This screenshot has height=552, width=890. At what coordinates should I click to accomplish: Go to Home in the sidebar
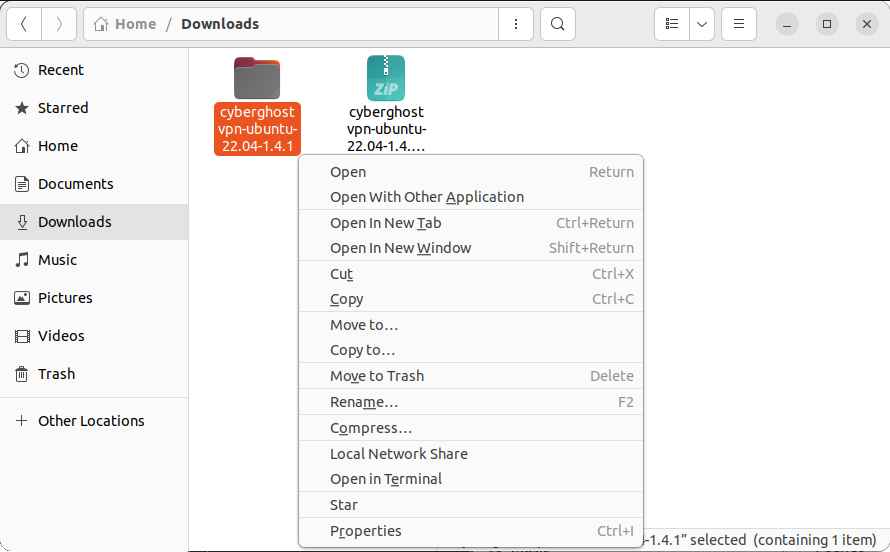pyautogui.click(x=94, y=146)
